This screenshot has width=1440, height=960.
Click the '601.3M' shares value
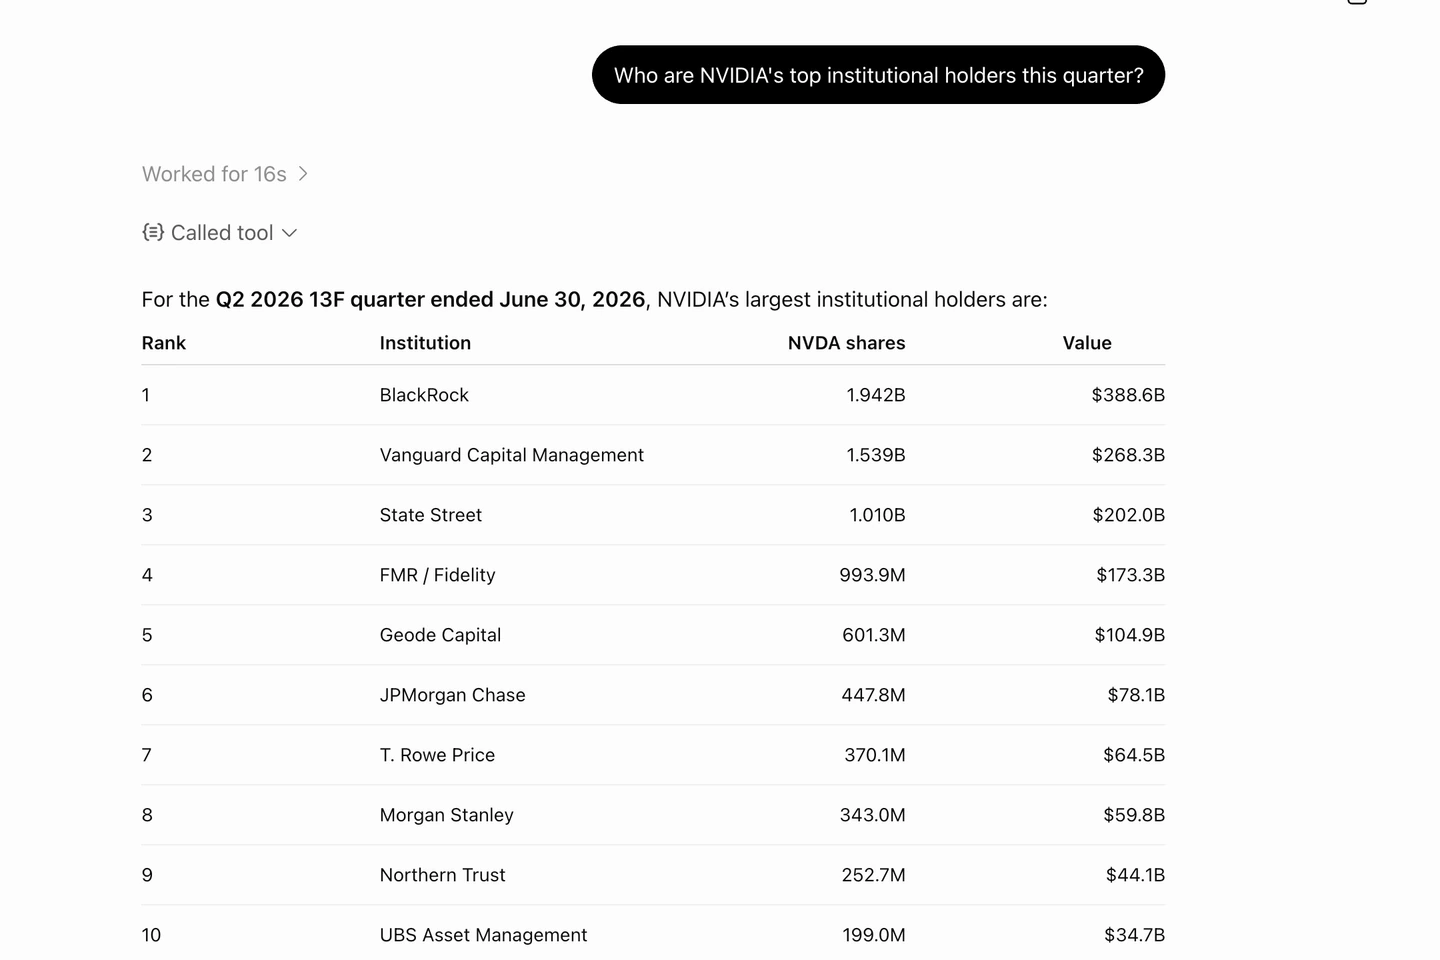coord(874,635)
